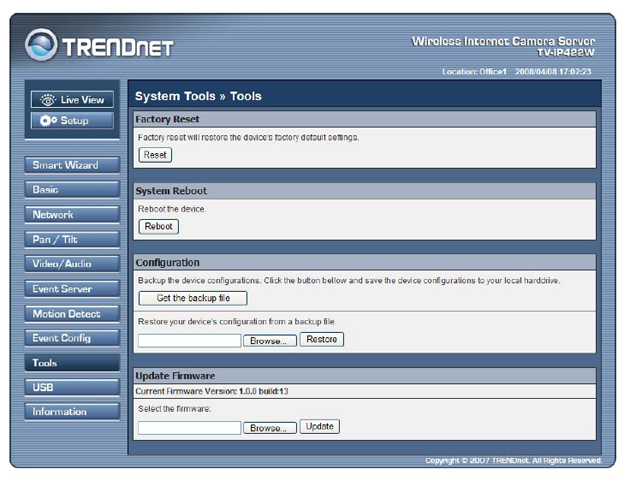Click the Configuration section header
This screenshot has width=630, height=481.
tap(364, 262)
